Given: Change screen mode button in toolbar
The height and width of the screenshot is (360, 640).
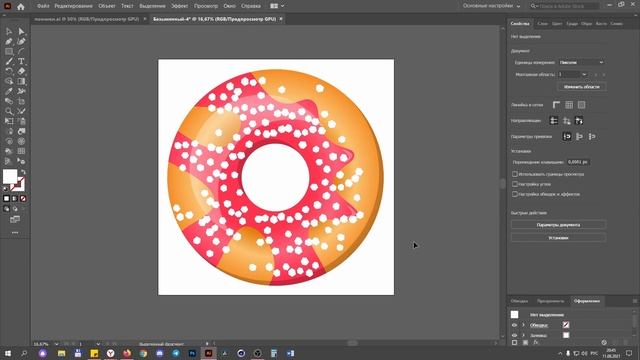Looking at the screenshot, I should tap(15, 220).
